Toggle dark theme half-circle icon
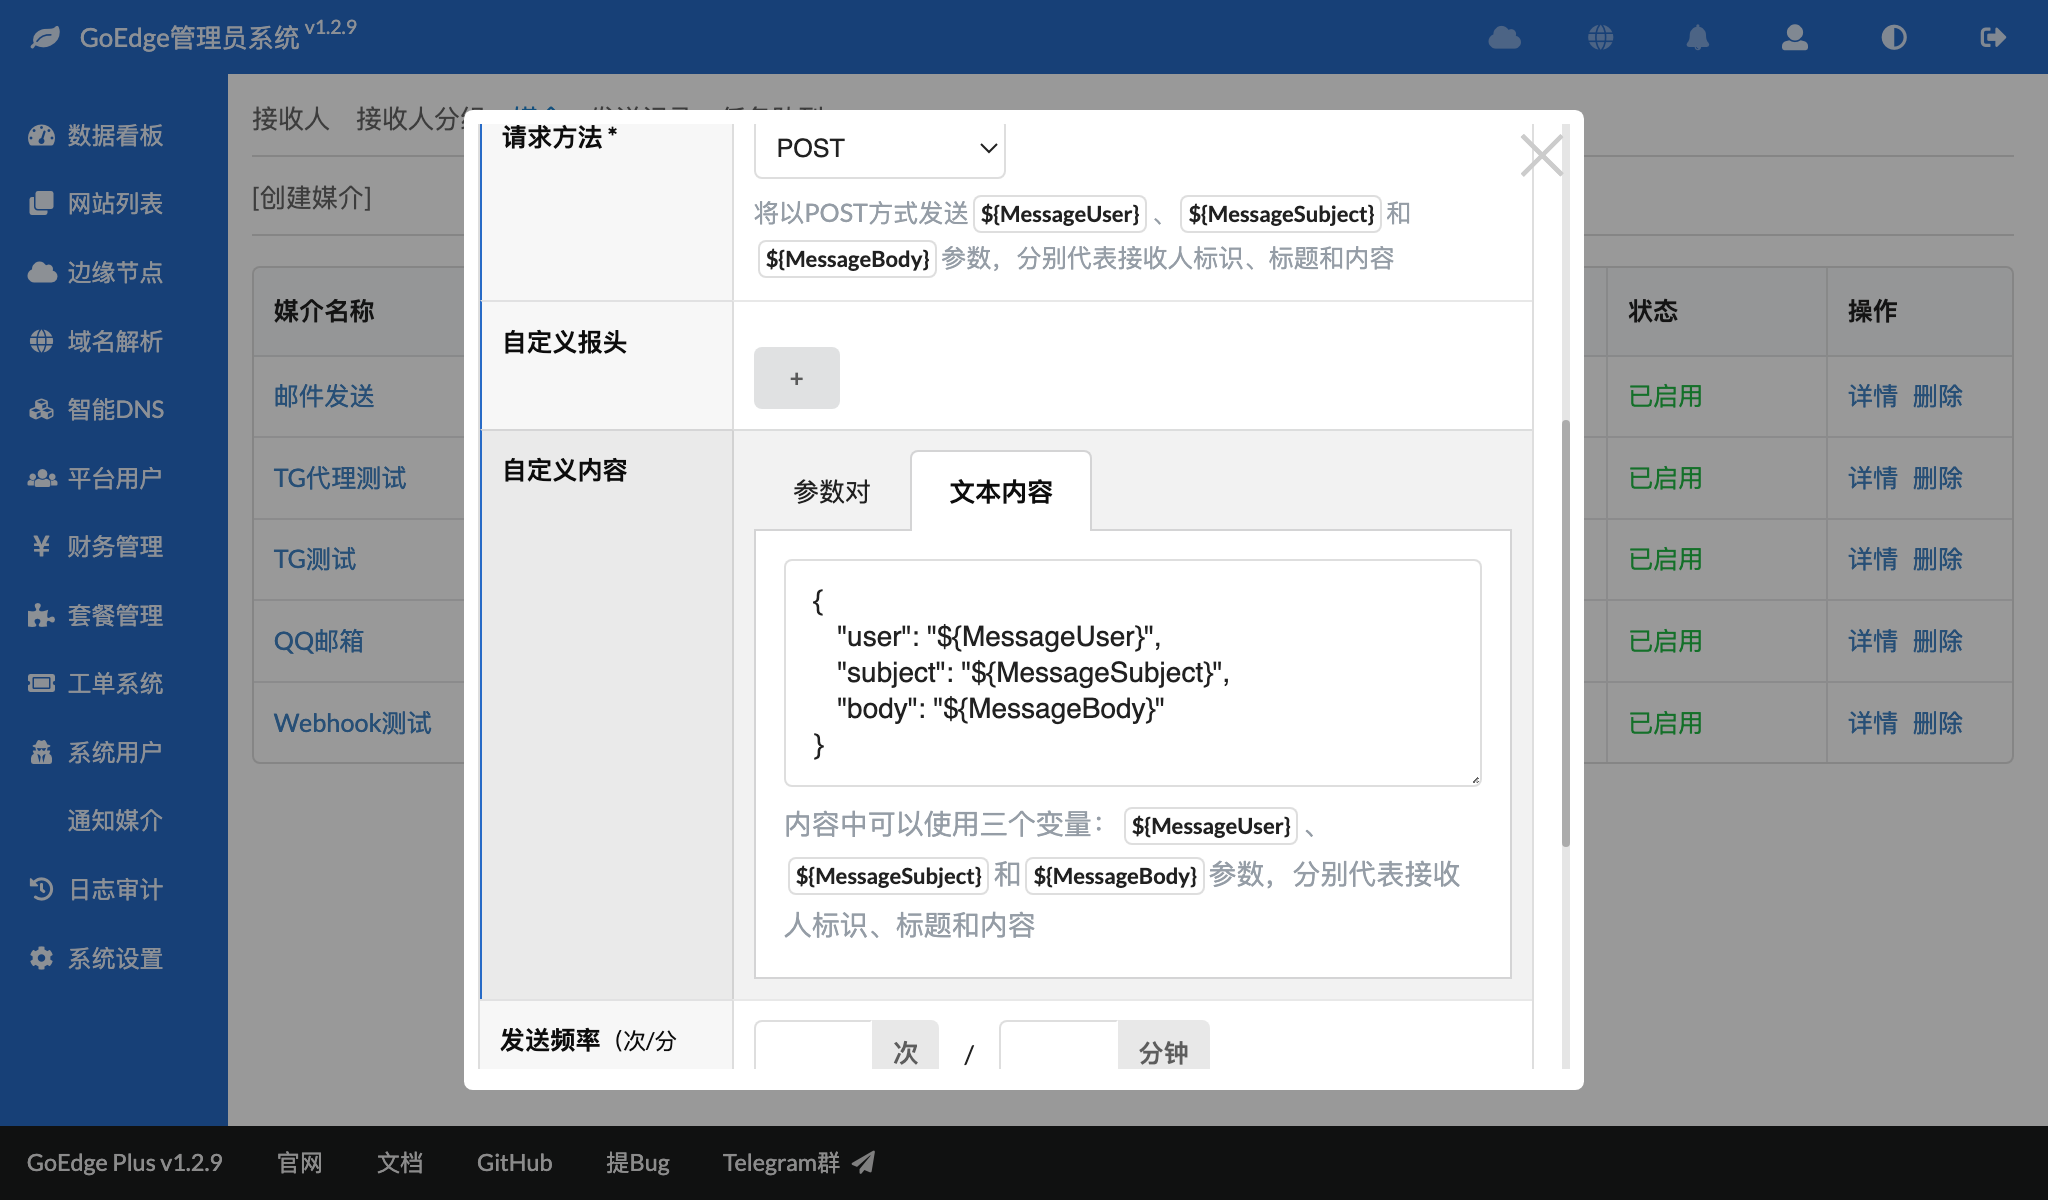The height and width of the screenshot is (1200, 2048). (x=1894, y=38)
